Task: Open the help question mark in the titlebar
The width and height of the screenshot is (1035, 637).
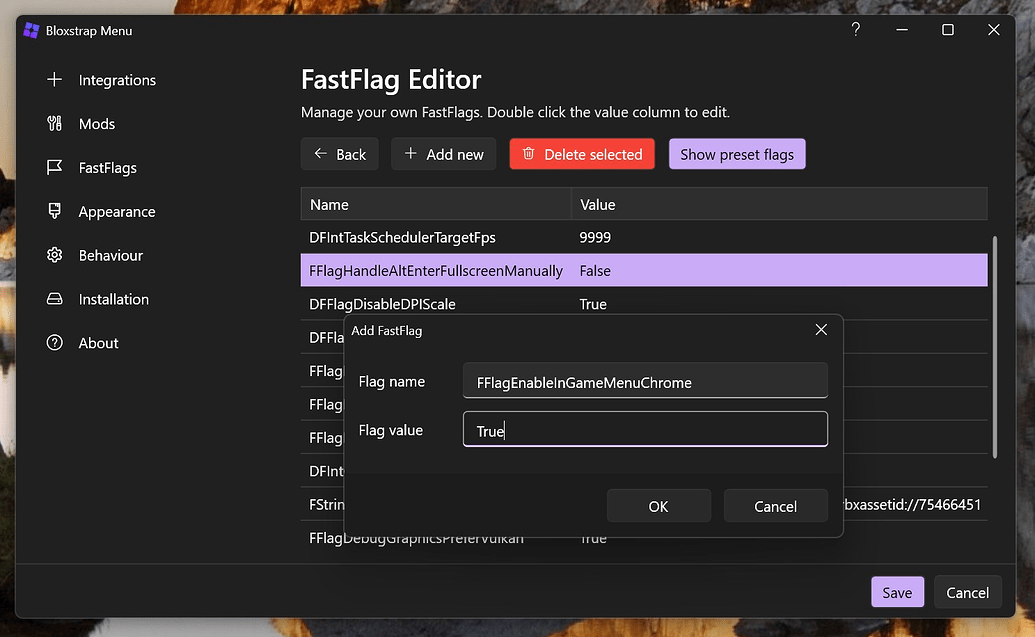Action: [855, 30]
